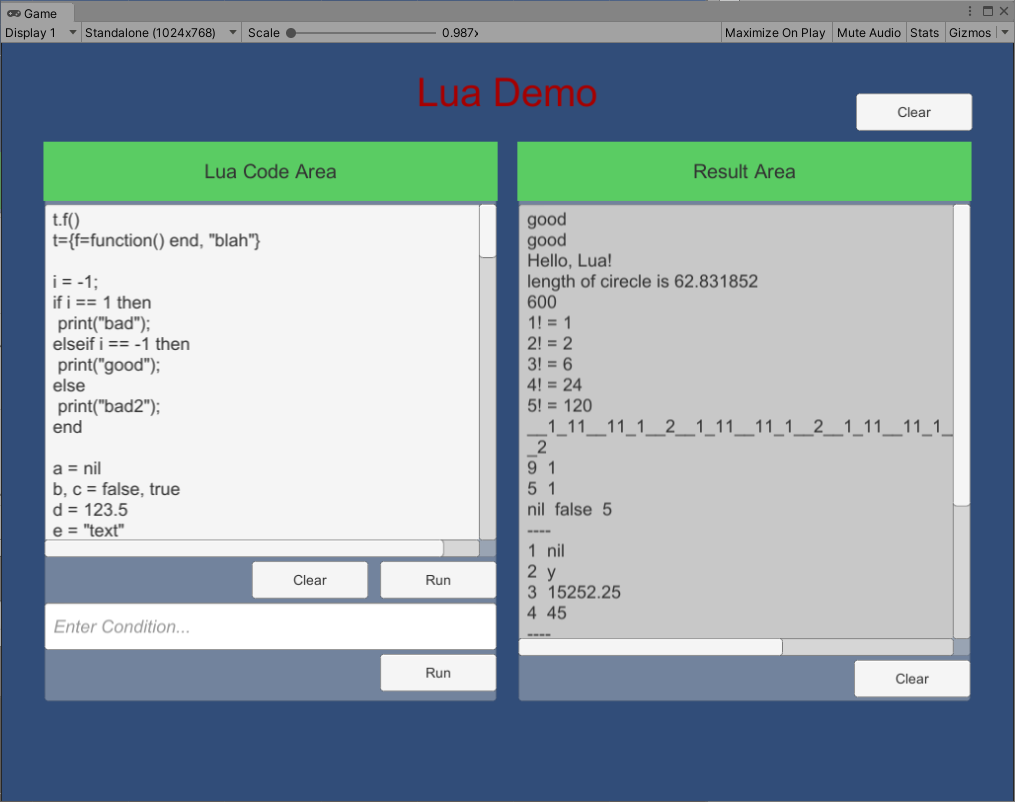The height and width of the screenshot is (802, 1015).
Task: Click result line '600'
Action: [542, 302]
